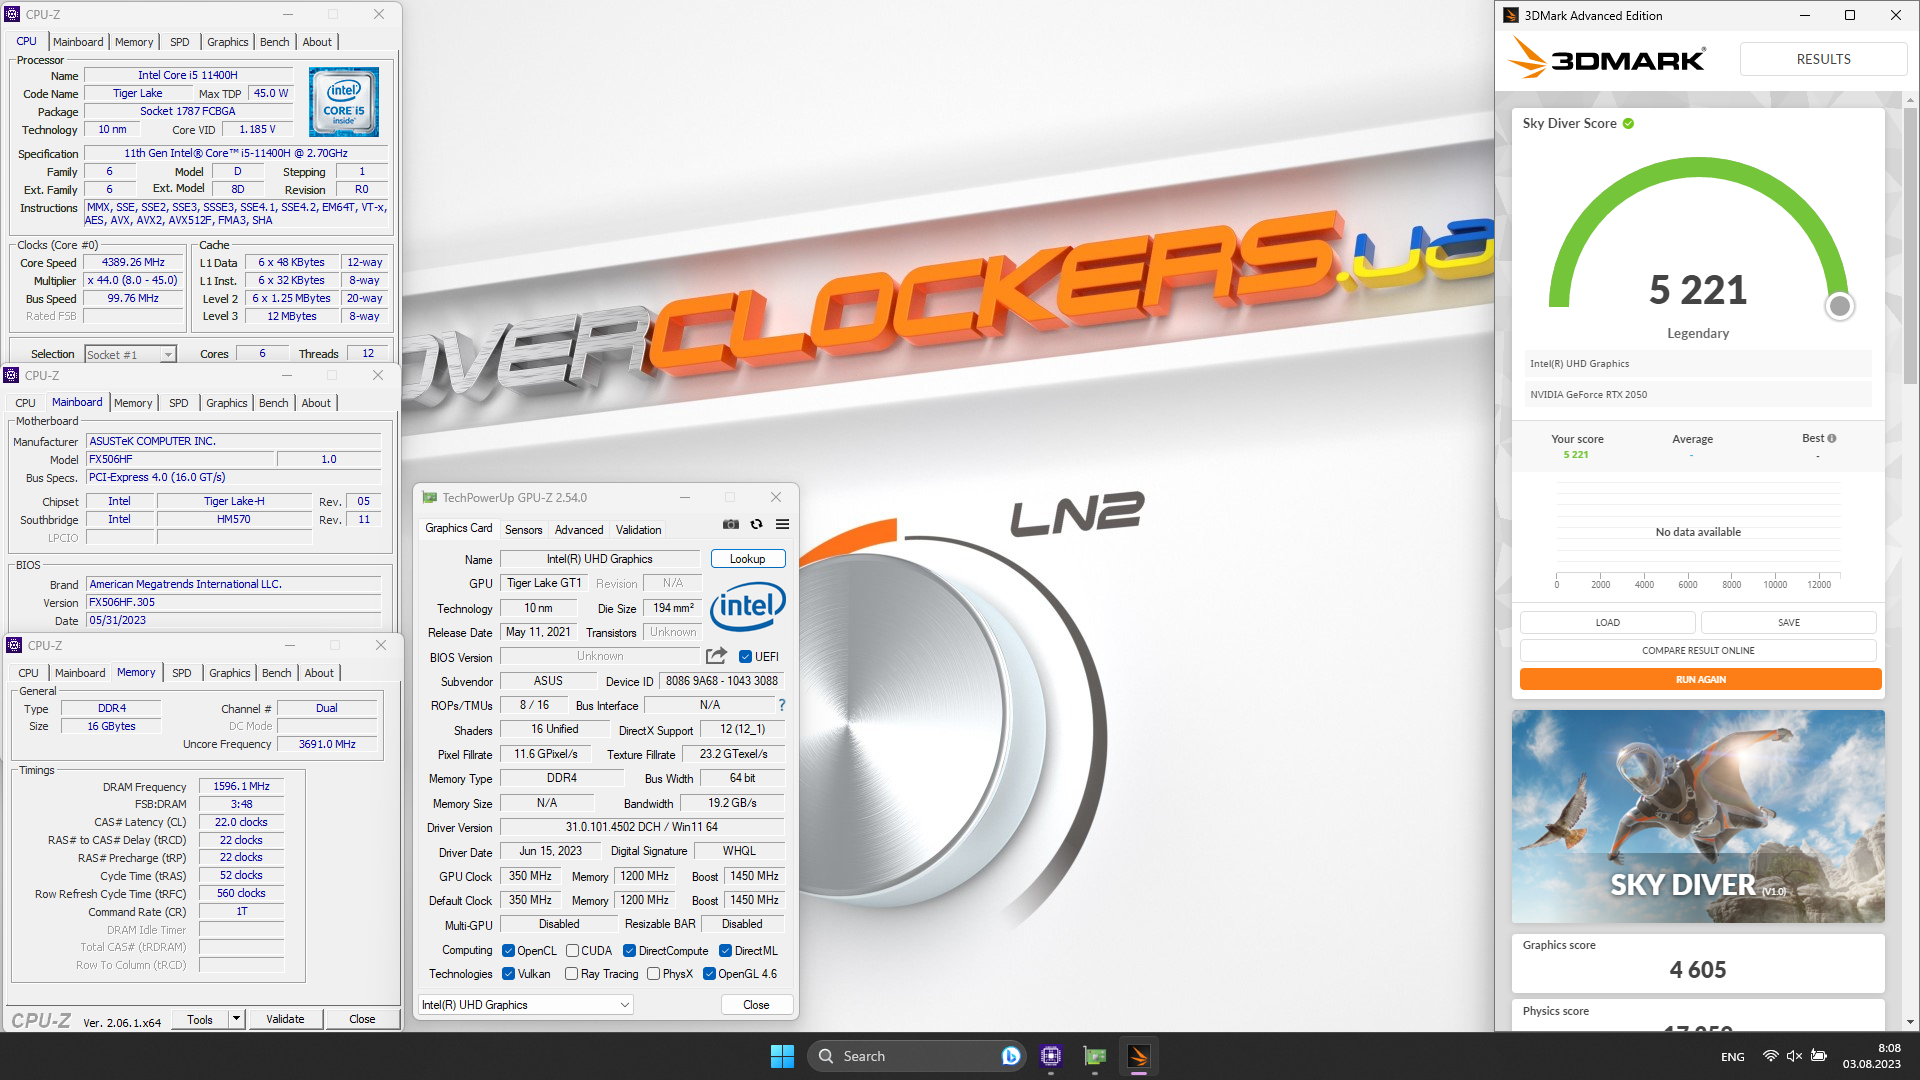1920x1080 pixels.
Task: Open the Socket #1 selection dropdown
Action: (x=130, y=354)
